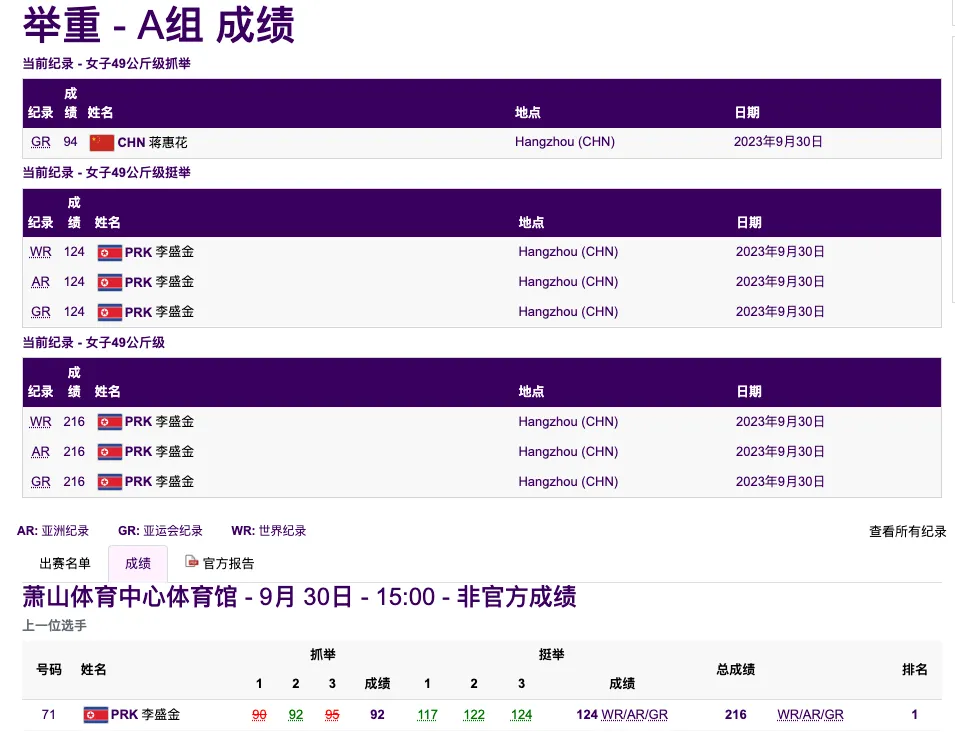Viewport: 955px width, 732px height.
Task: Click the successful 122 clean and jerk attempt
Action: tap(474, 715)
